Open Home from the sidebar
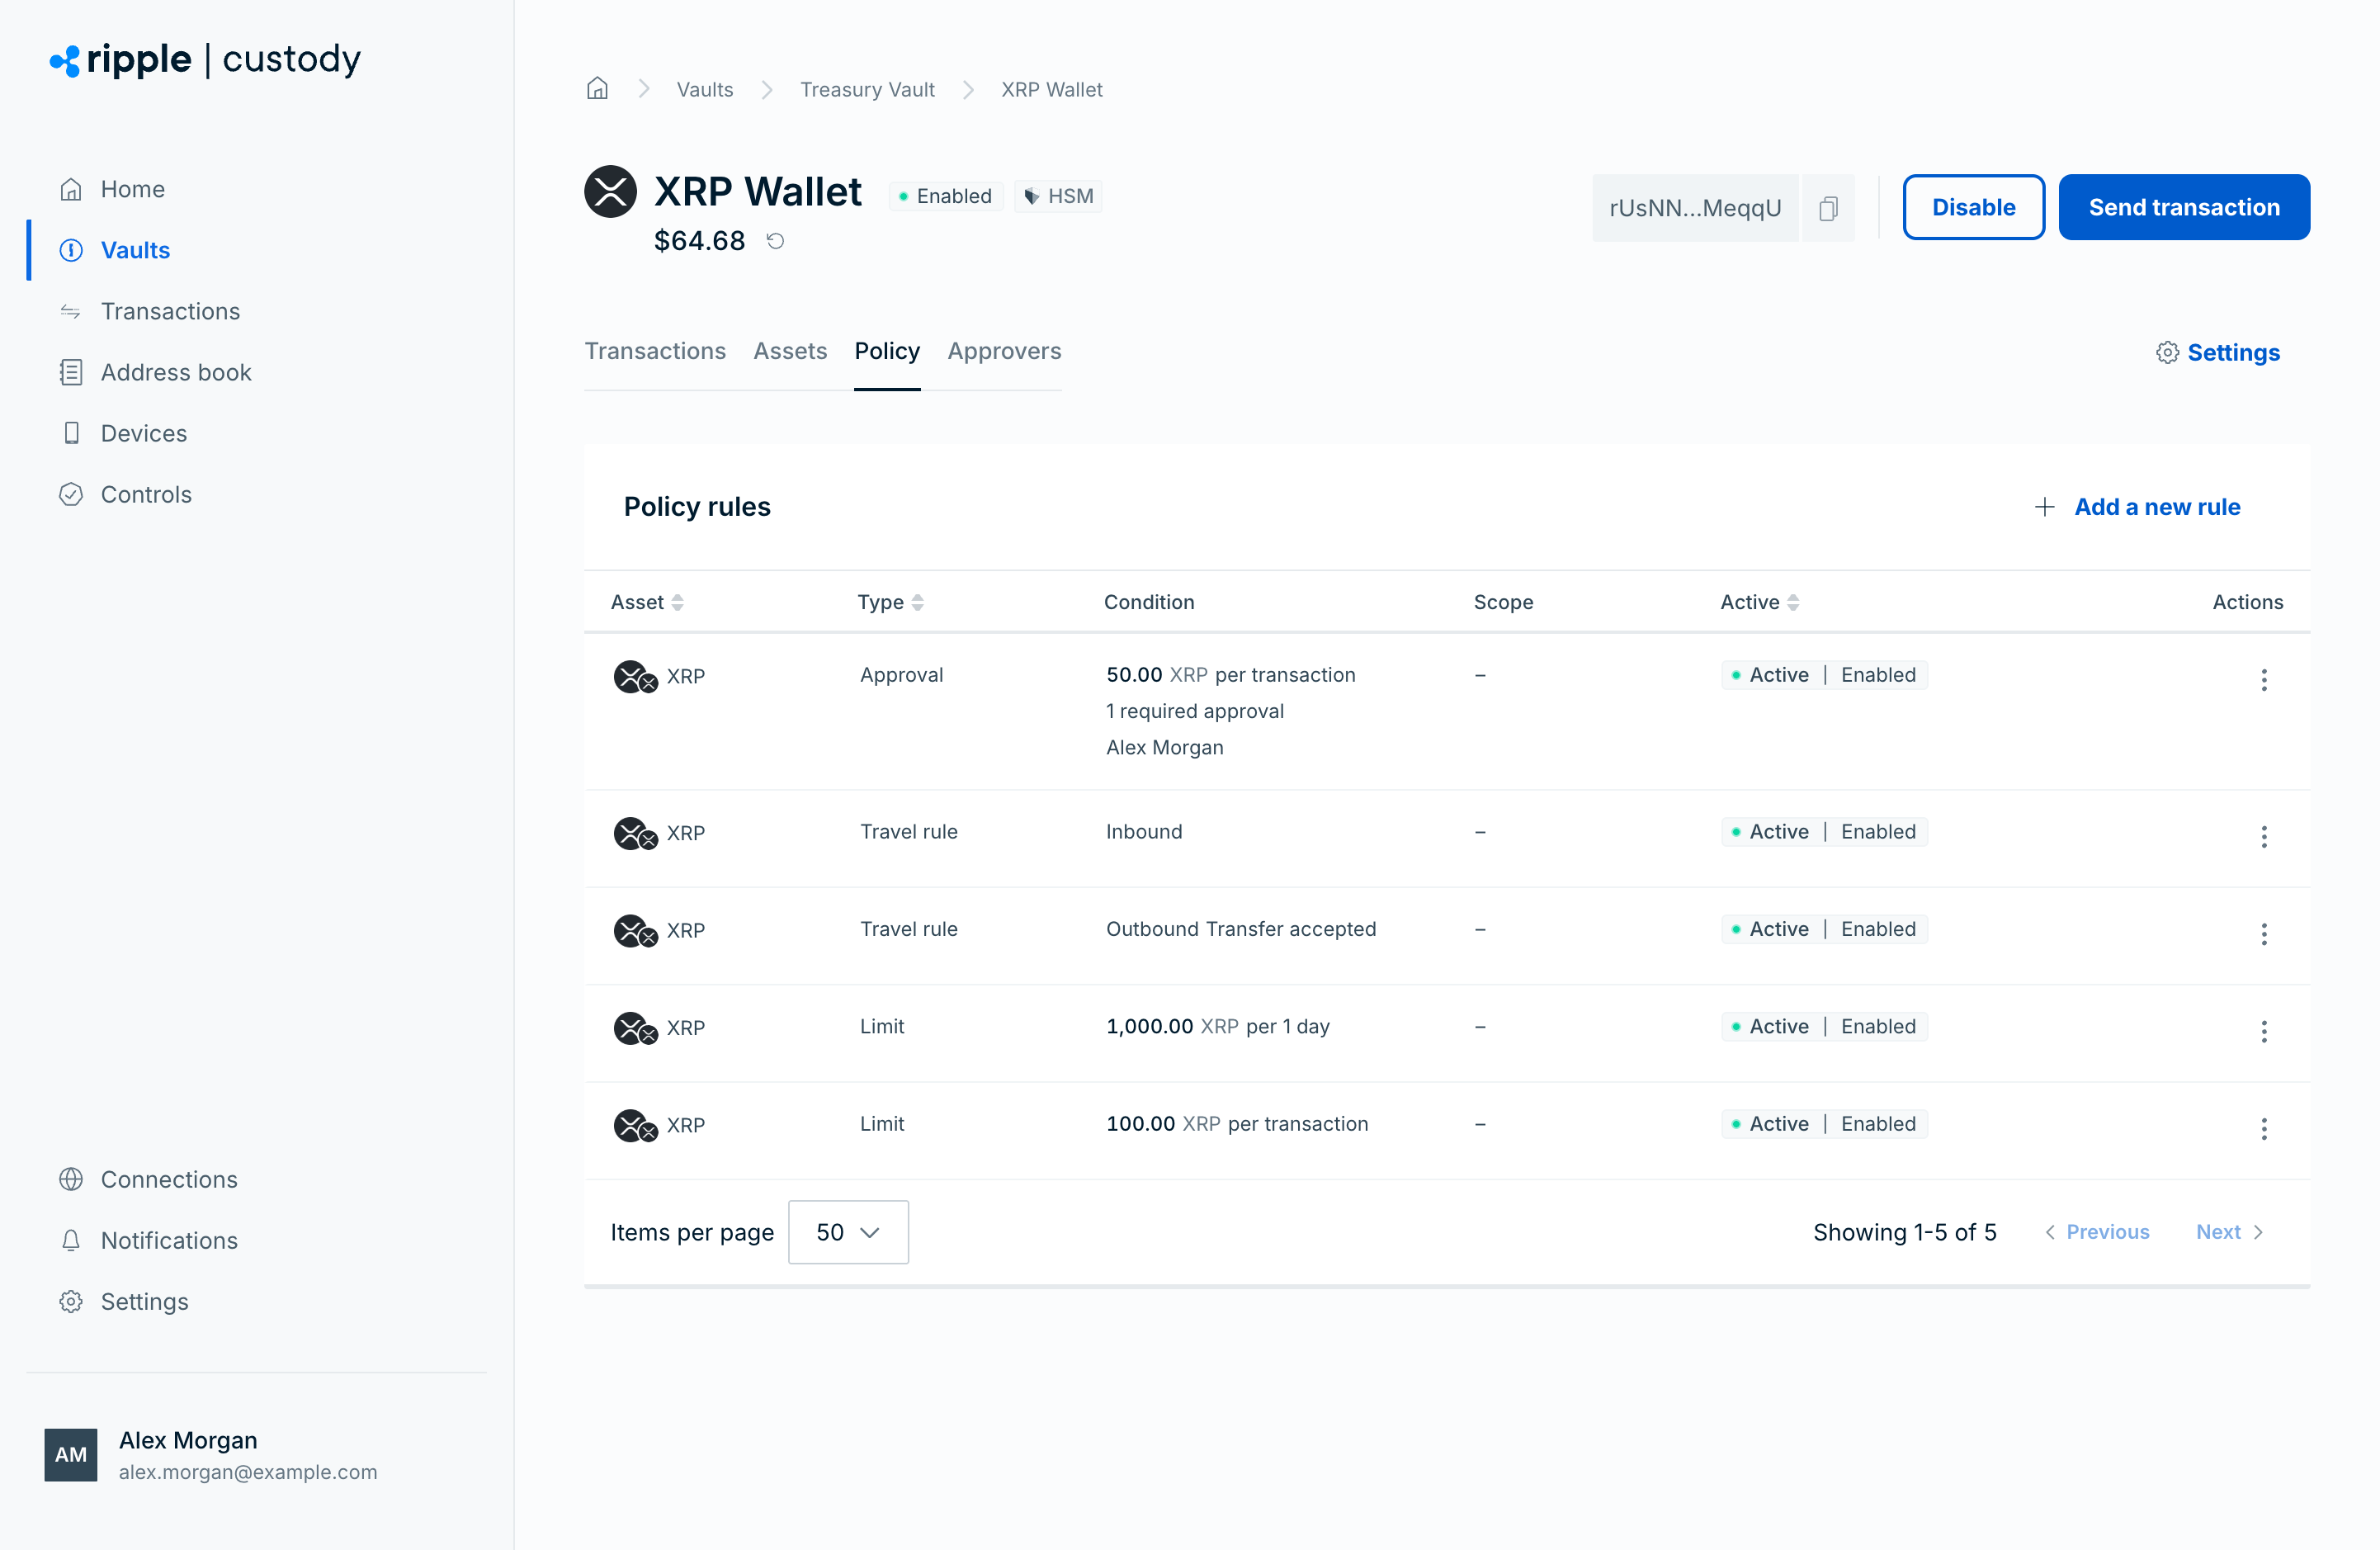Screen dimensions: 2380x1550 (132, 189)
